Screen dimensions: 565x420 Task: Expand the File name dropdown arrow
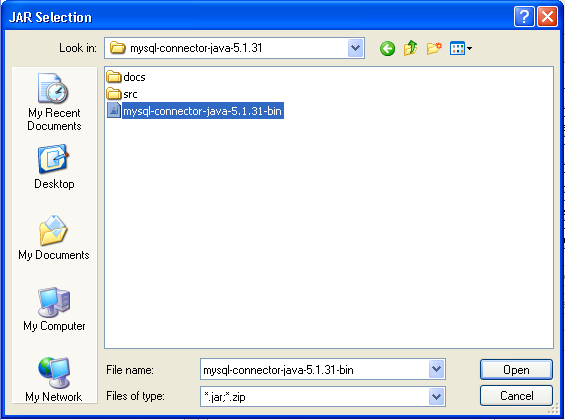pyautogui.click(x=436, y=369)
